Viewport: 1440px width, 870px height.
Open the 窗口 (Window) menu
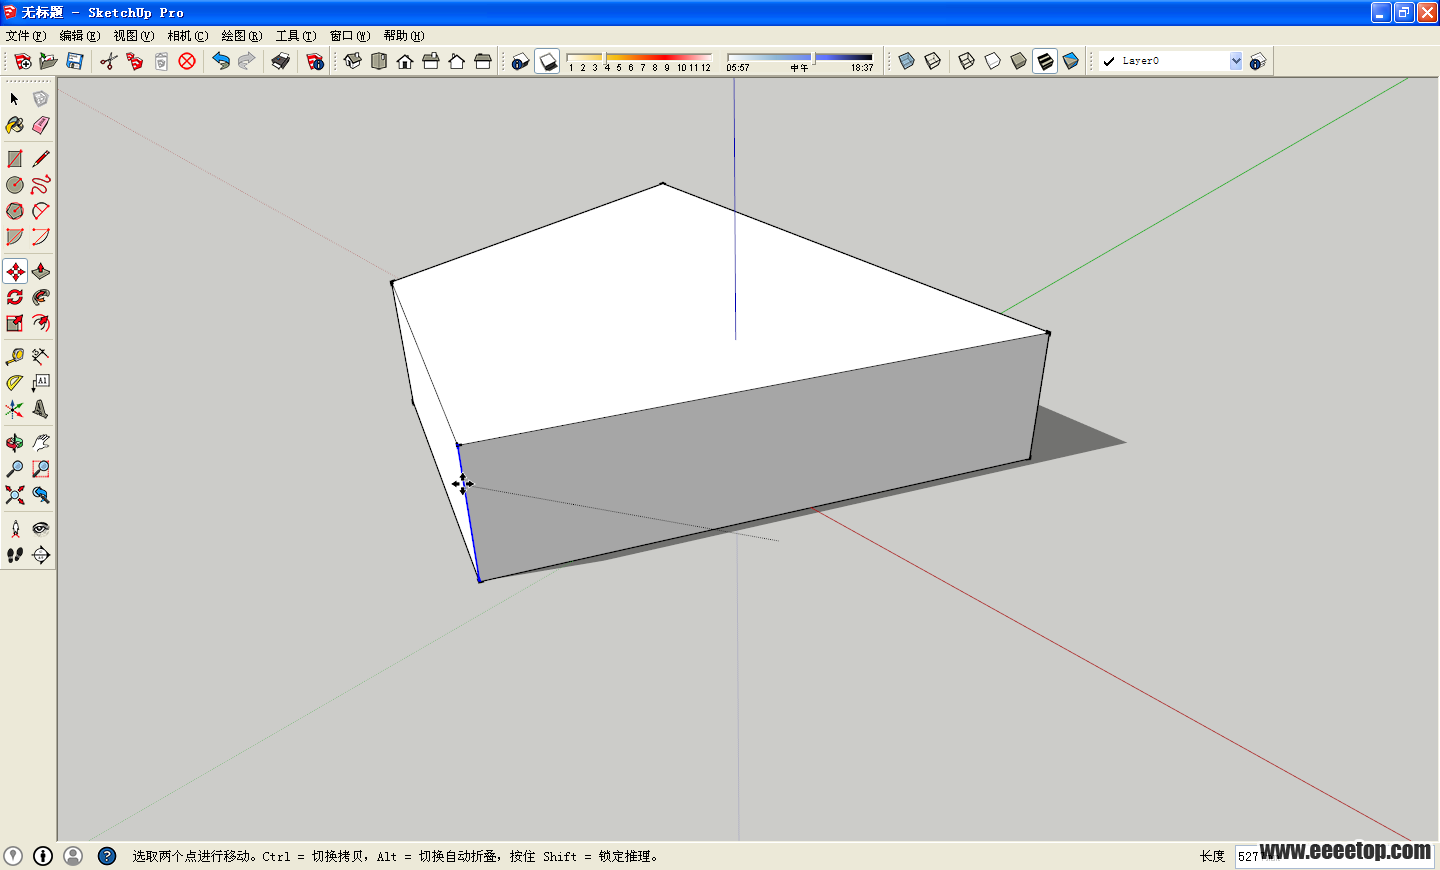[350, 36]
